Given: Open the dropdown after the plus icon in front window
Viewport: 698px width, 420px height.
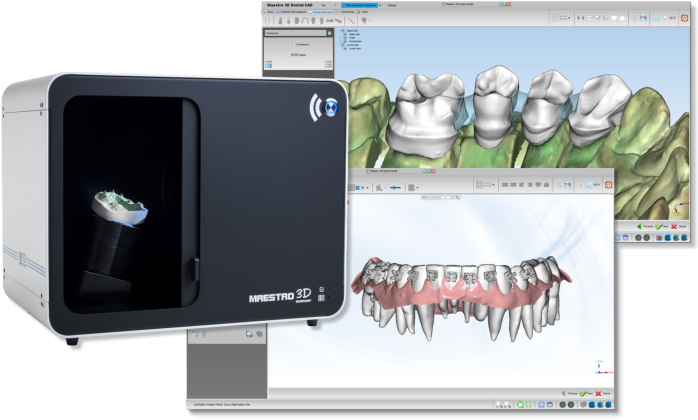Looking at the screenshot, I should pyautogui.click(x=367, y=188).
